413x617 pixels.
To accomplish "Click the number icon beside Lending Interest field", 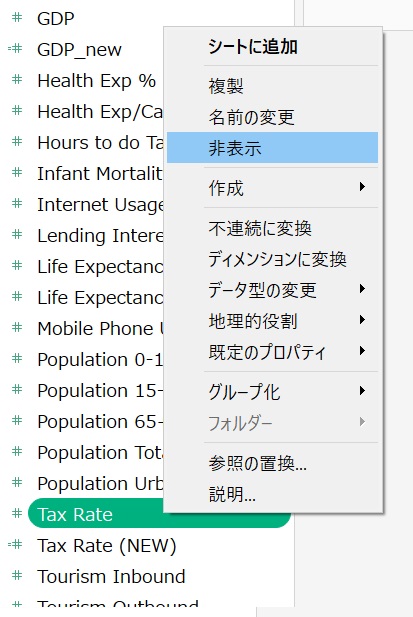I will (x=17, y=235).
